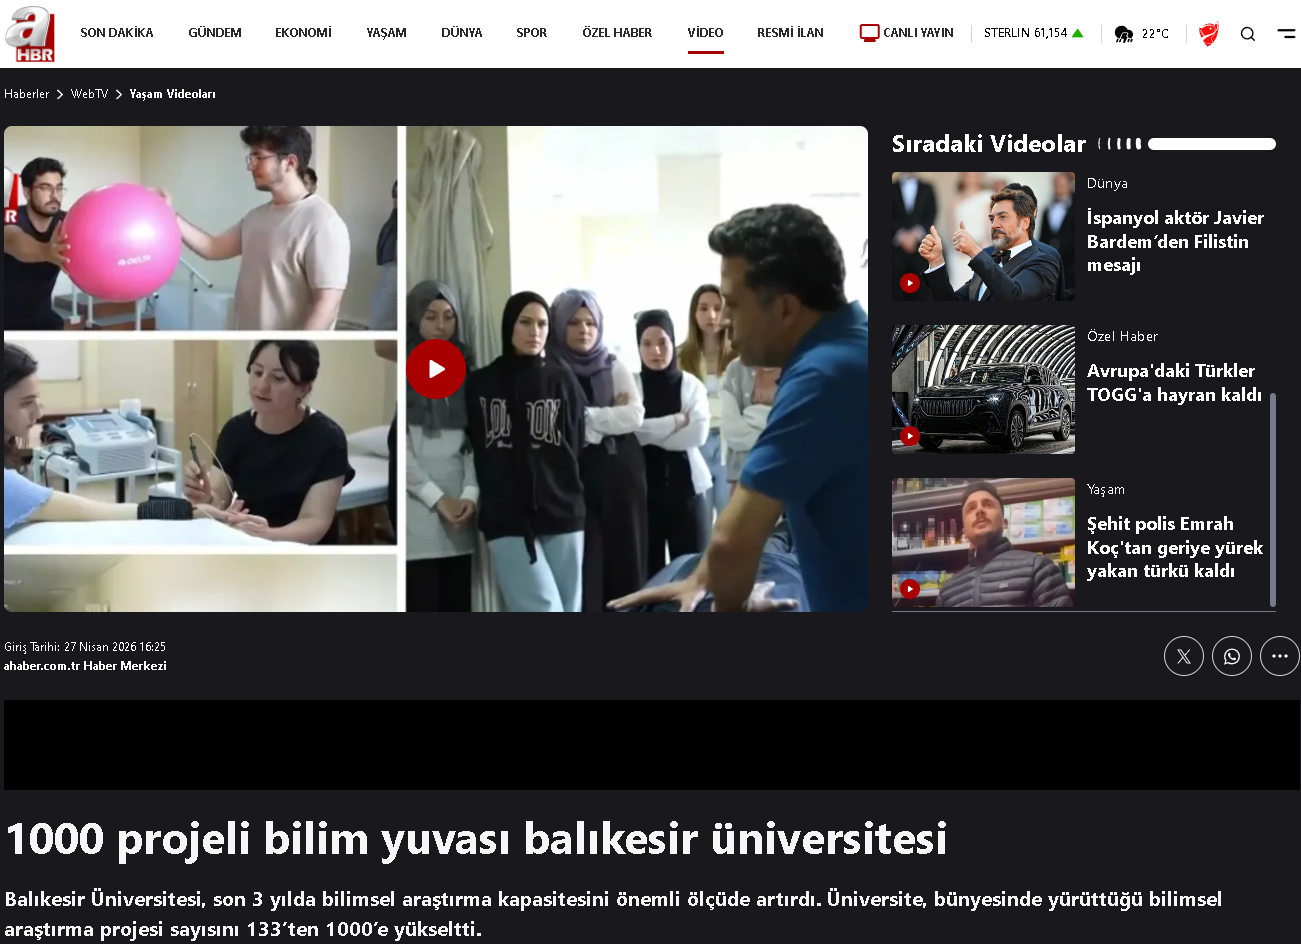The image size is (1301, 944).
Task: Play the main Balıkesir video
Action: [x=436, y=369]
